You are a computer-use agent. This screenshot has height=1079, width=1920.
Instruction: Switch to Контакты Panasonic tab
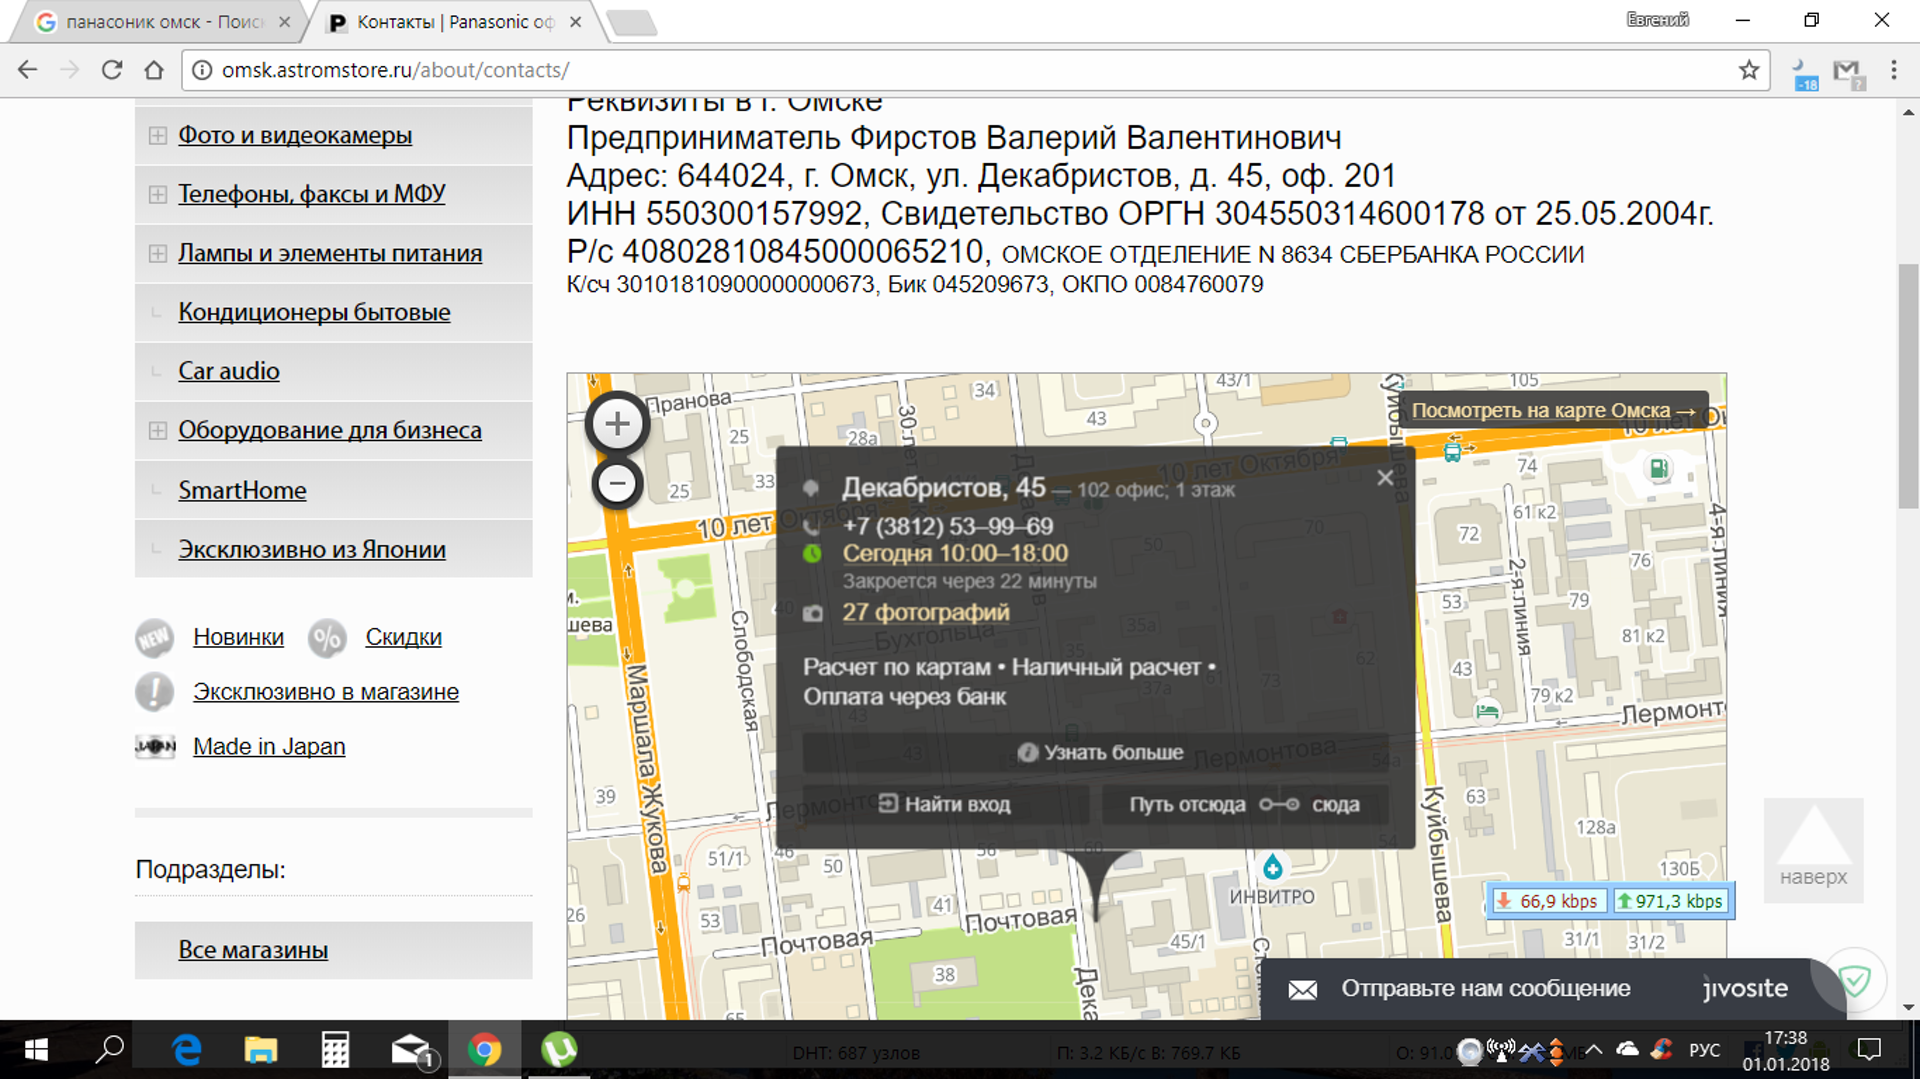point(455,22)
